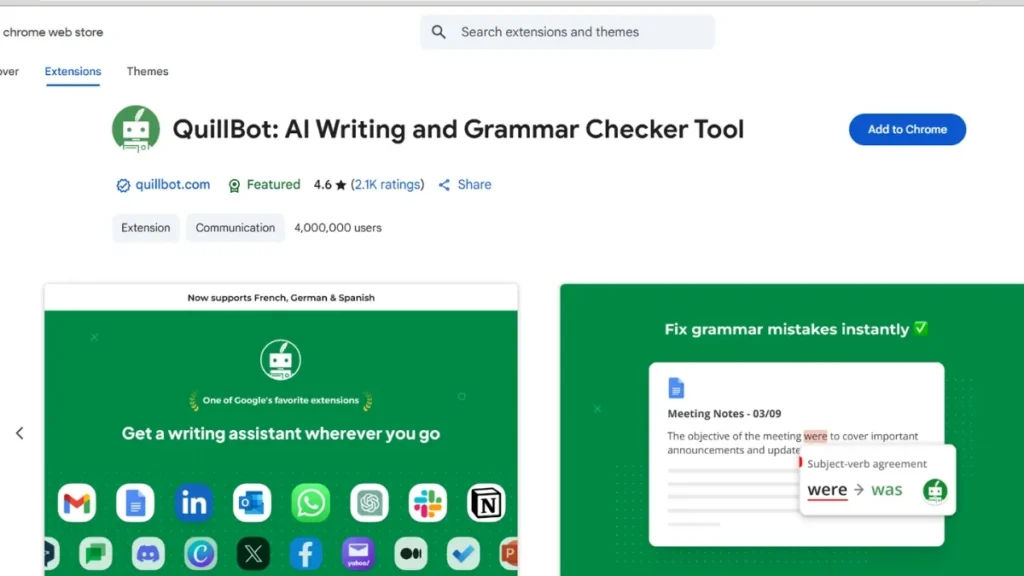Click the QuillBot logo in the green banner
1024x576 pixels.
pos(280,360)
